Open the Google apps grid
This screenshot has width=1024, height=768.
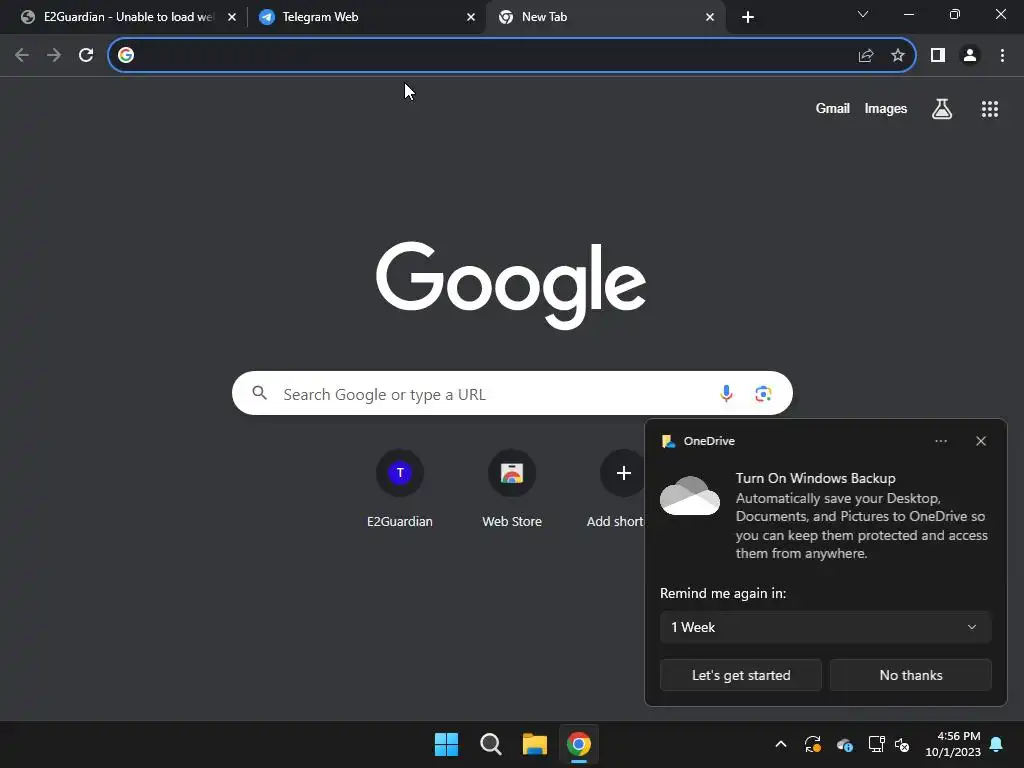pyautogui.click(x=990, y=108)
